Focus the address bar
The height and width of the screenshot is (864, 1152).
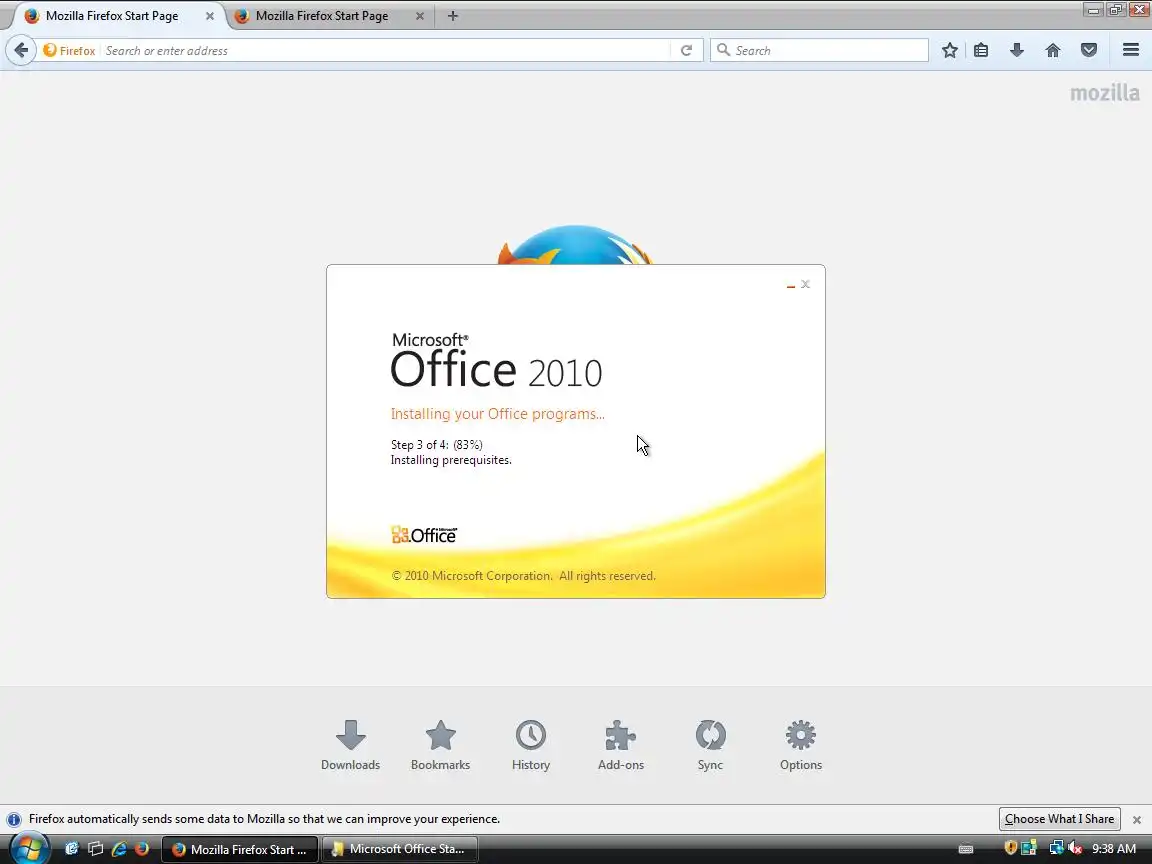pos(386,50)
